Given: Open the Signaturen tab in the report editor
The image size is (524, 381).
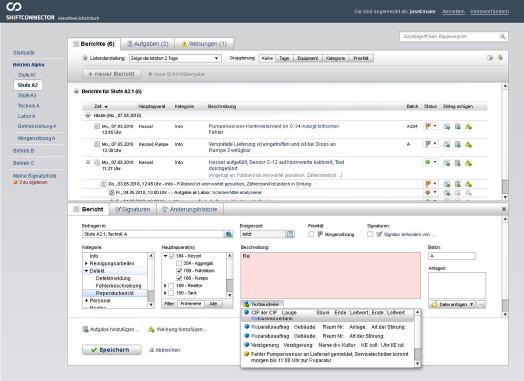Looking at the screenshot, I should tap(133, 209).
